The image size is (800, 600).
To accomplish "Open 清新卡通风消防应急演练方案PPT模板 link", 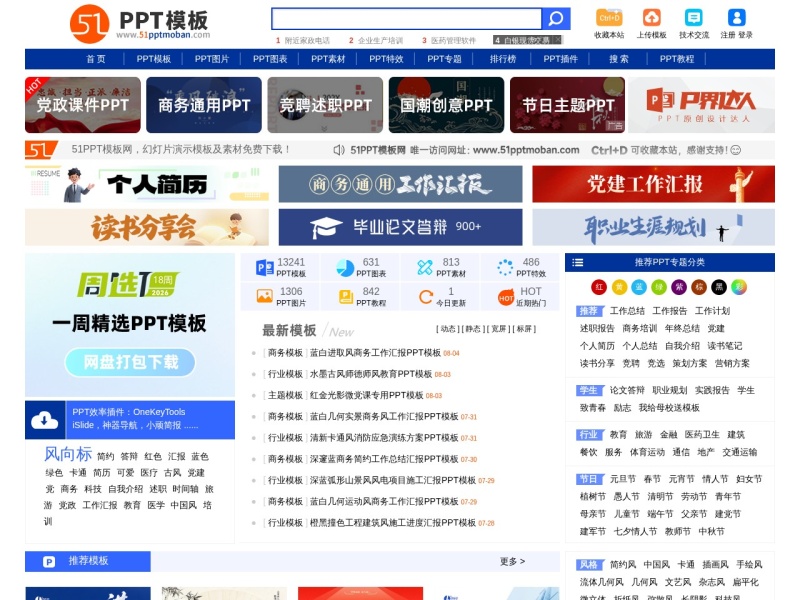I will click(x=384, y=438).
